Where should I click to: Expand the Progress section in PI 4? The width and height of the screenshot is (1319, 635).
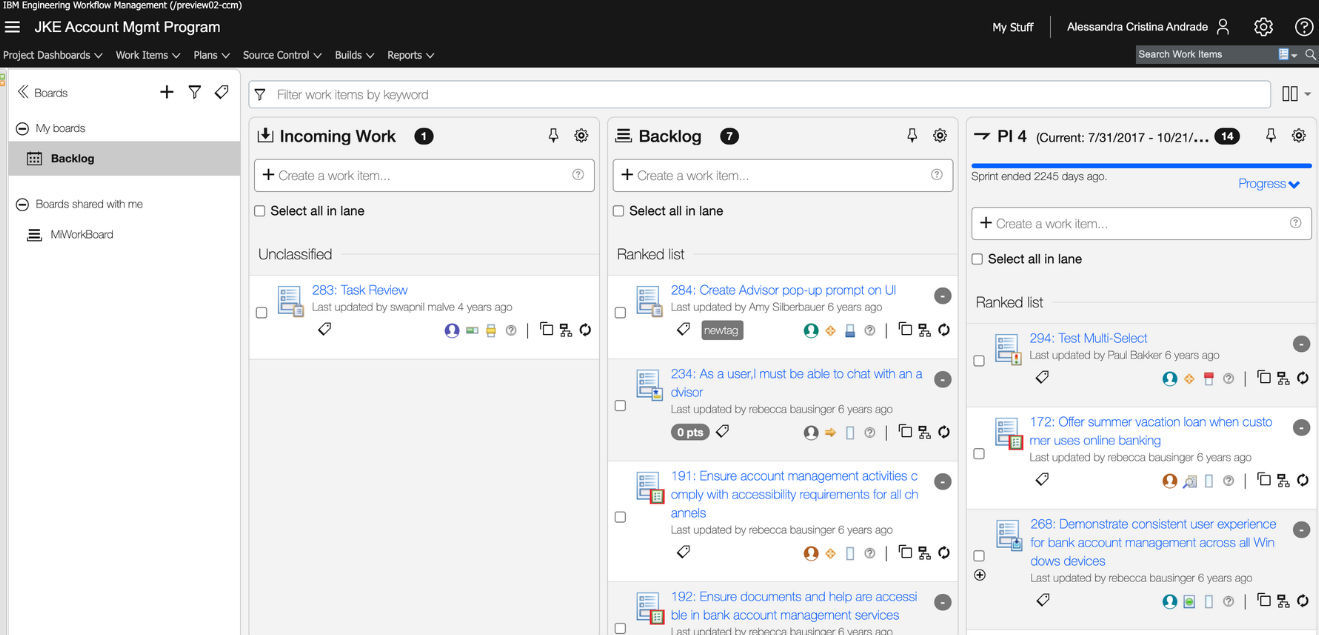coord(1268,183)
